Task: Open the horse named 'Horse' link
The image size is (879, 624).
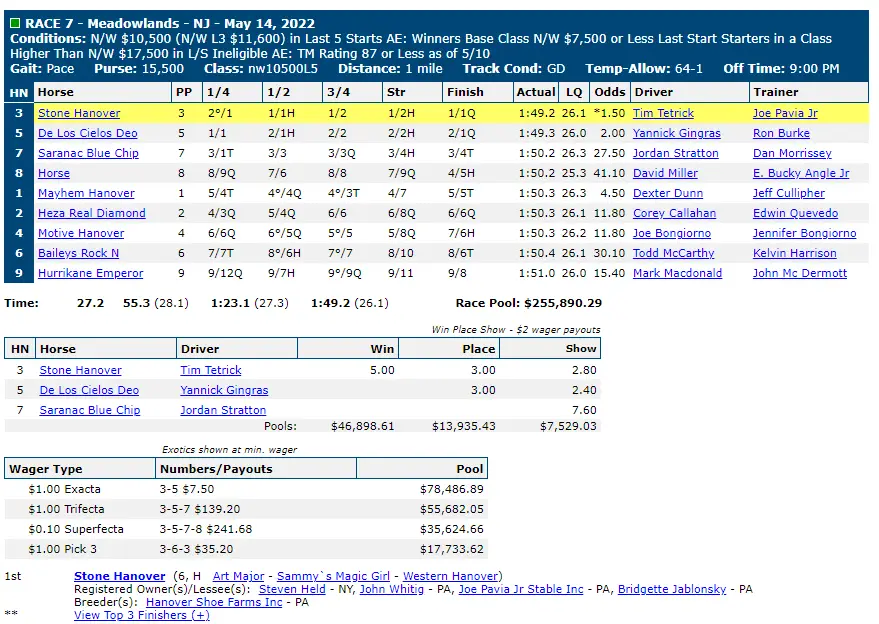Action: pos(54,173)
